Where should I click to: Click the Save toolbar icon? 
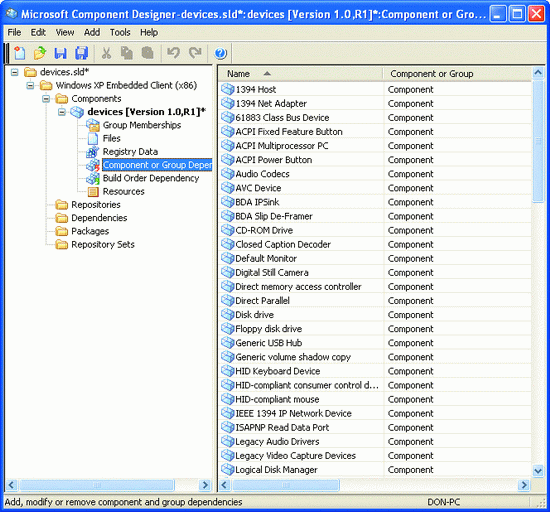coord(61,53)
